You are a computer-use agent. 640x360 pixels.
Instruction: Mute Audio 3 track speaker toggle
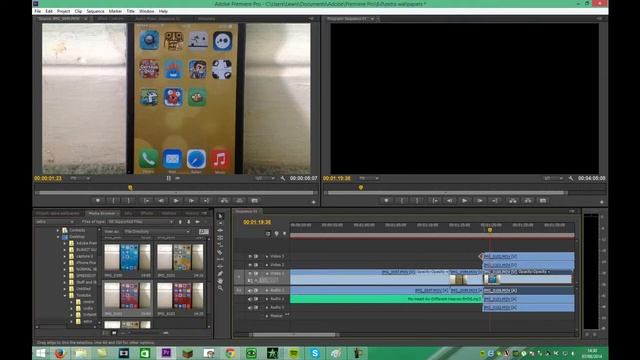point(250,308)
